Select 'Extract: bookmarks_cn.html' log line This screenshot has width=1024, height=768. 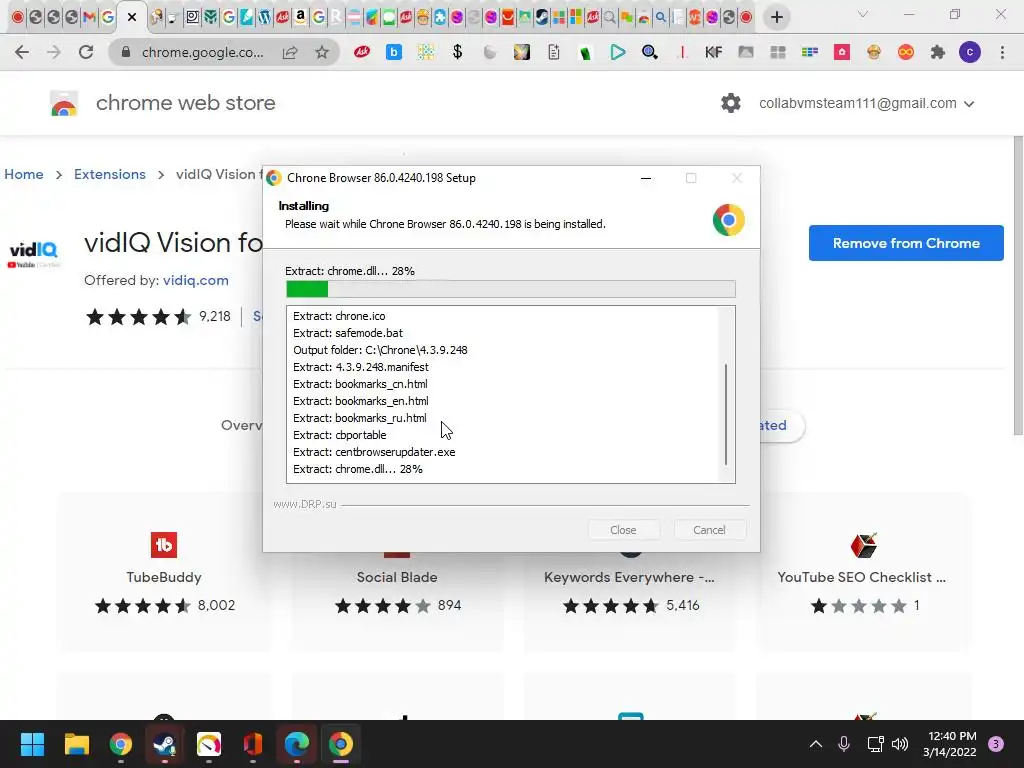[x=360, y=384]
